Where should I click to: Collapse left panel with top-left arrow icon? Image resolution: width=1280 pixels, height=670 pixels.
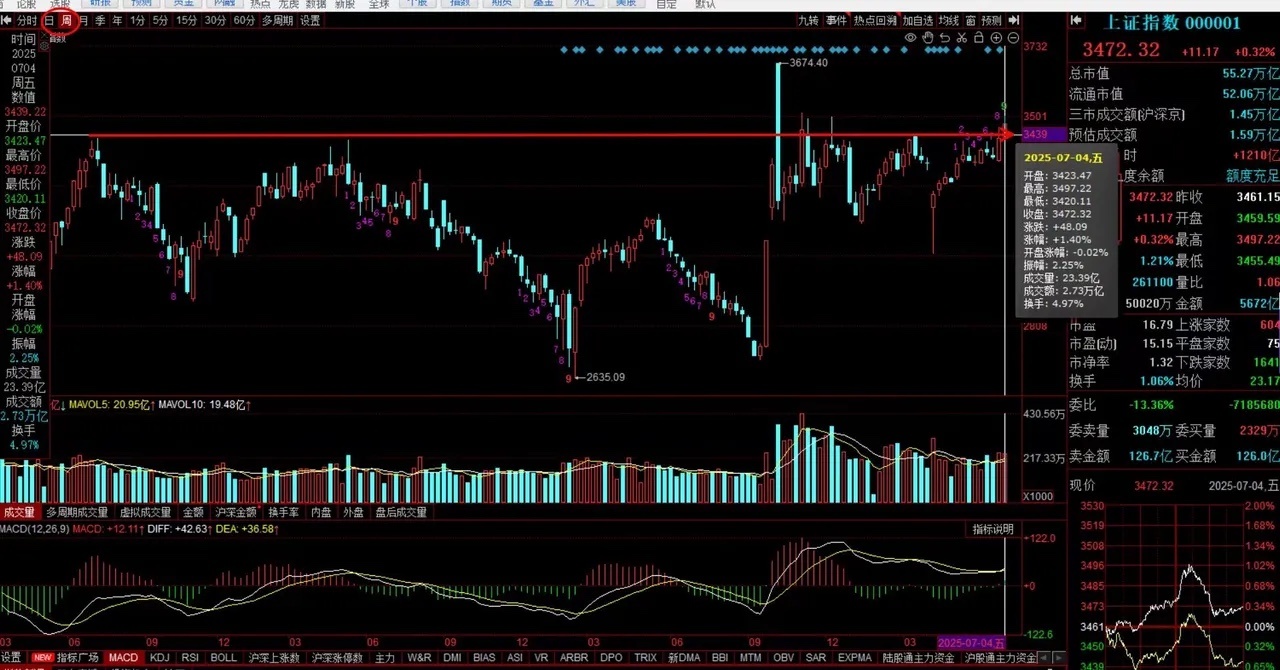[x=7, y=20]
